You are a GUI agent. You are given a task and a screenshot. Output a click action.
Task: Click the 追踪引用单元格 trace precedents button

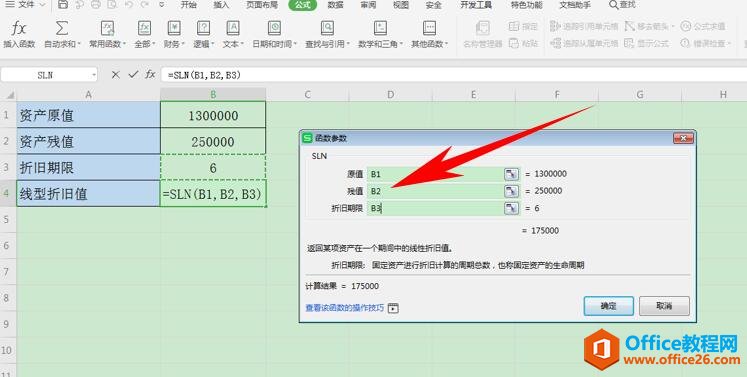pyautogui.click(x=584, y=26)
